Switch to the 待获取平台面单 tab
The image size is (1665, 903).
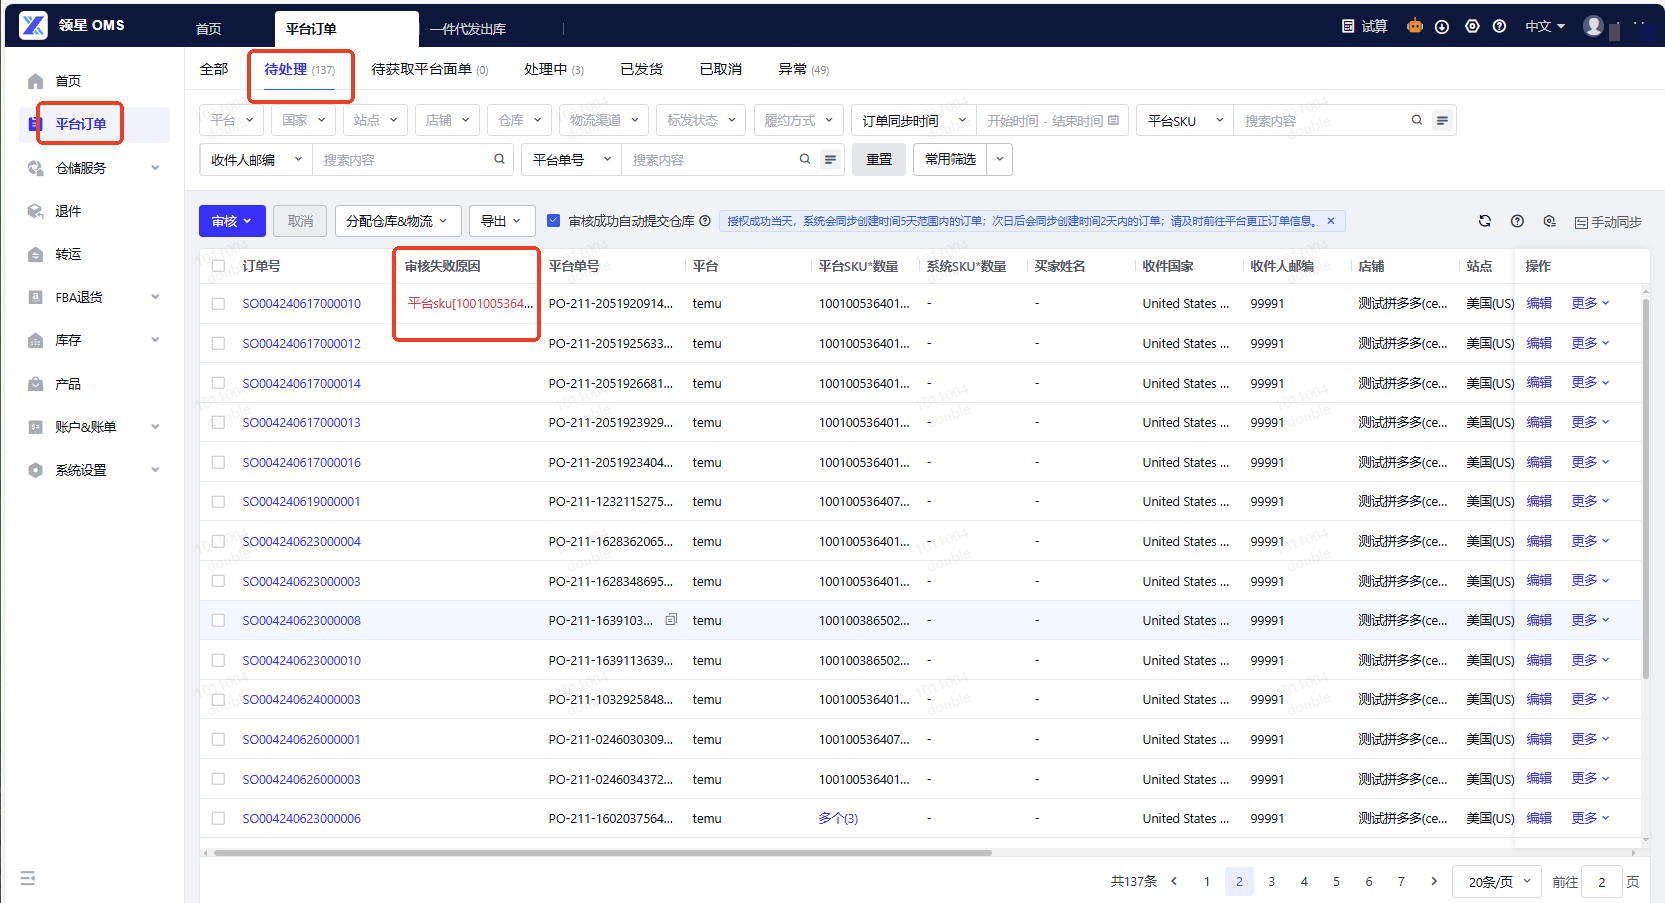pyautogui.click(x=429, y=69)
